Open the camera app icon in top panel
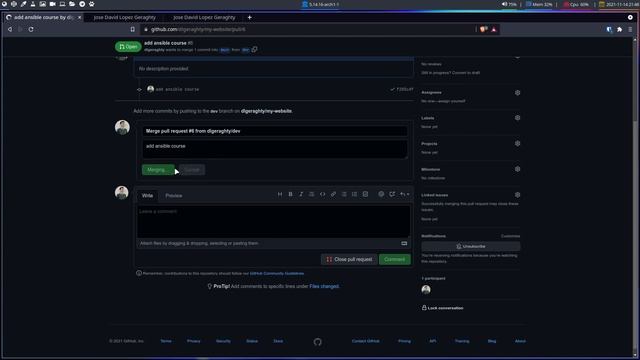This screenshot has height=360, width=640. tap(52, 4)
